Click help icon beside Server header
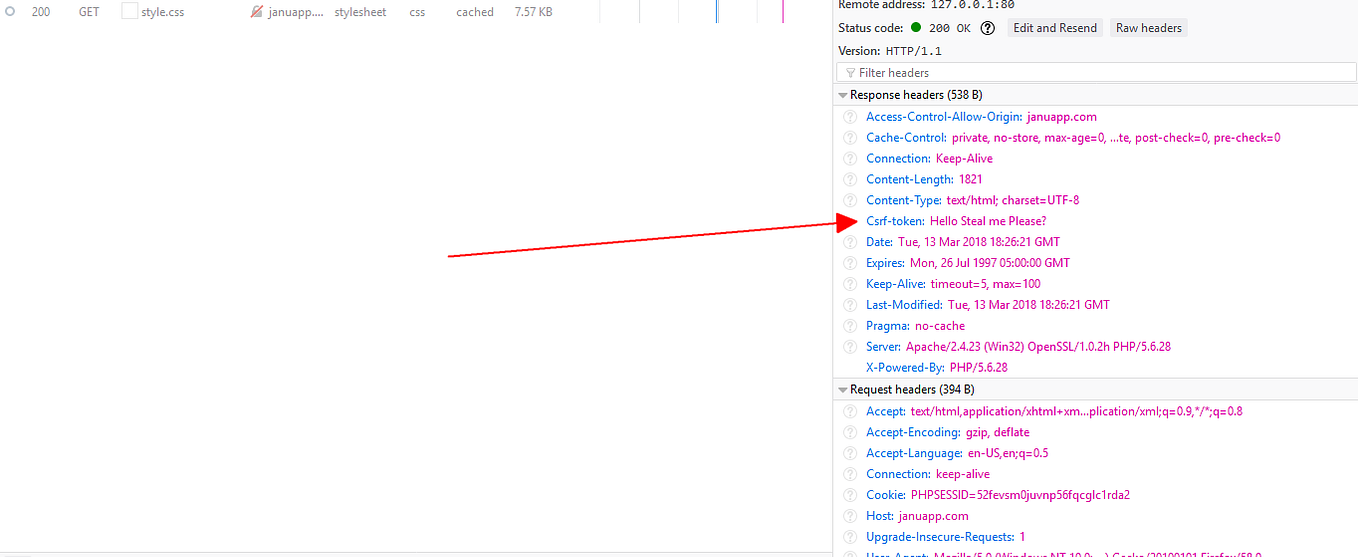 tap(850, 347)
